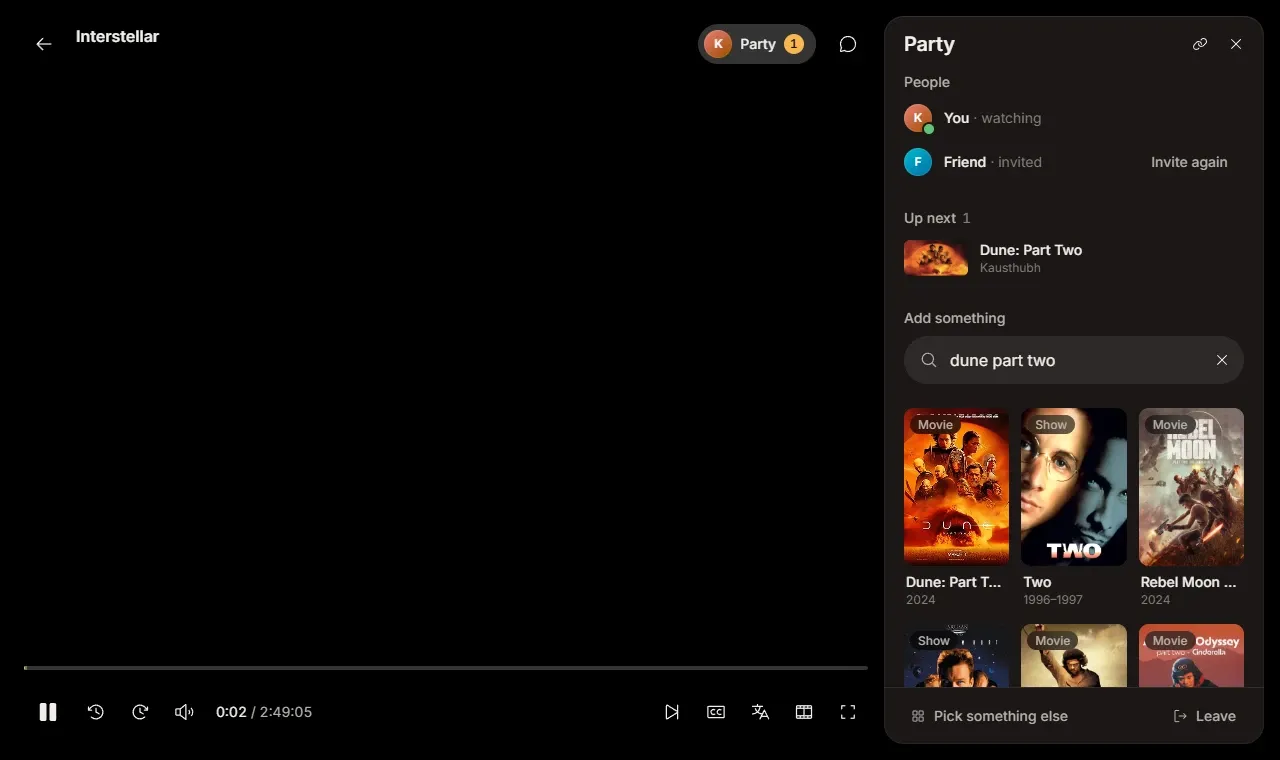
Task: Toggle closed captions CC button
Action: [x=716, y=712]
